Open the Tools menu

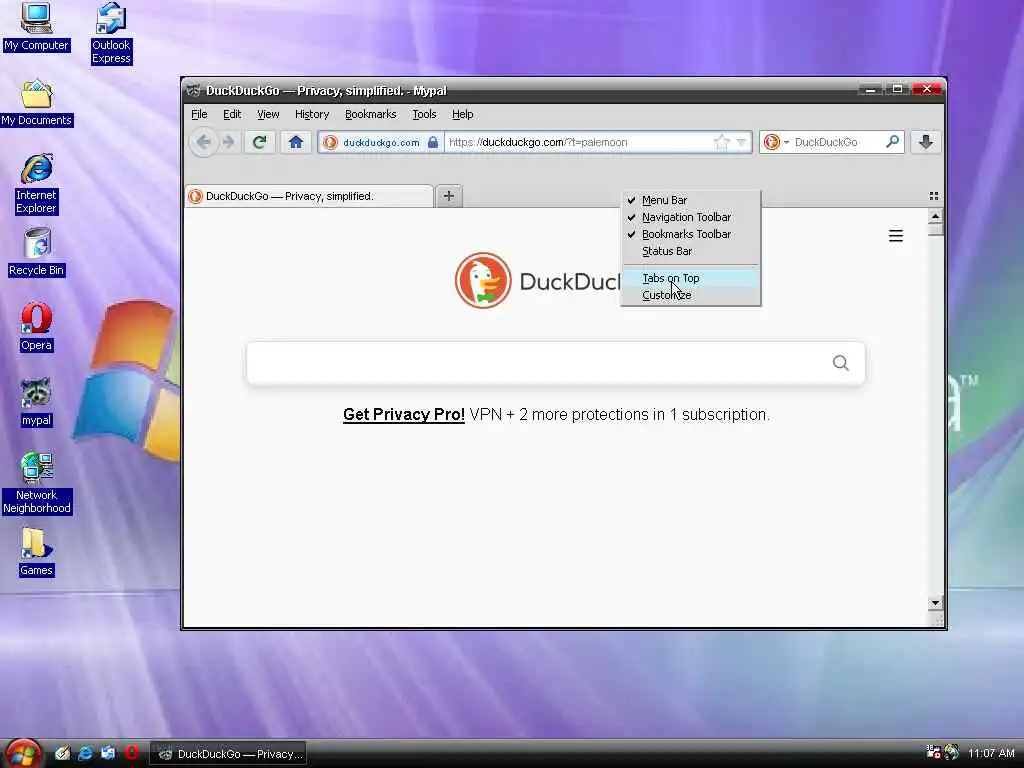point(424,114)
